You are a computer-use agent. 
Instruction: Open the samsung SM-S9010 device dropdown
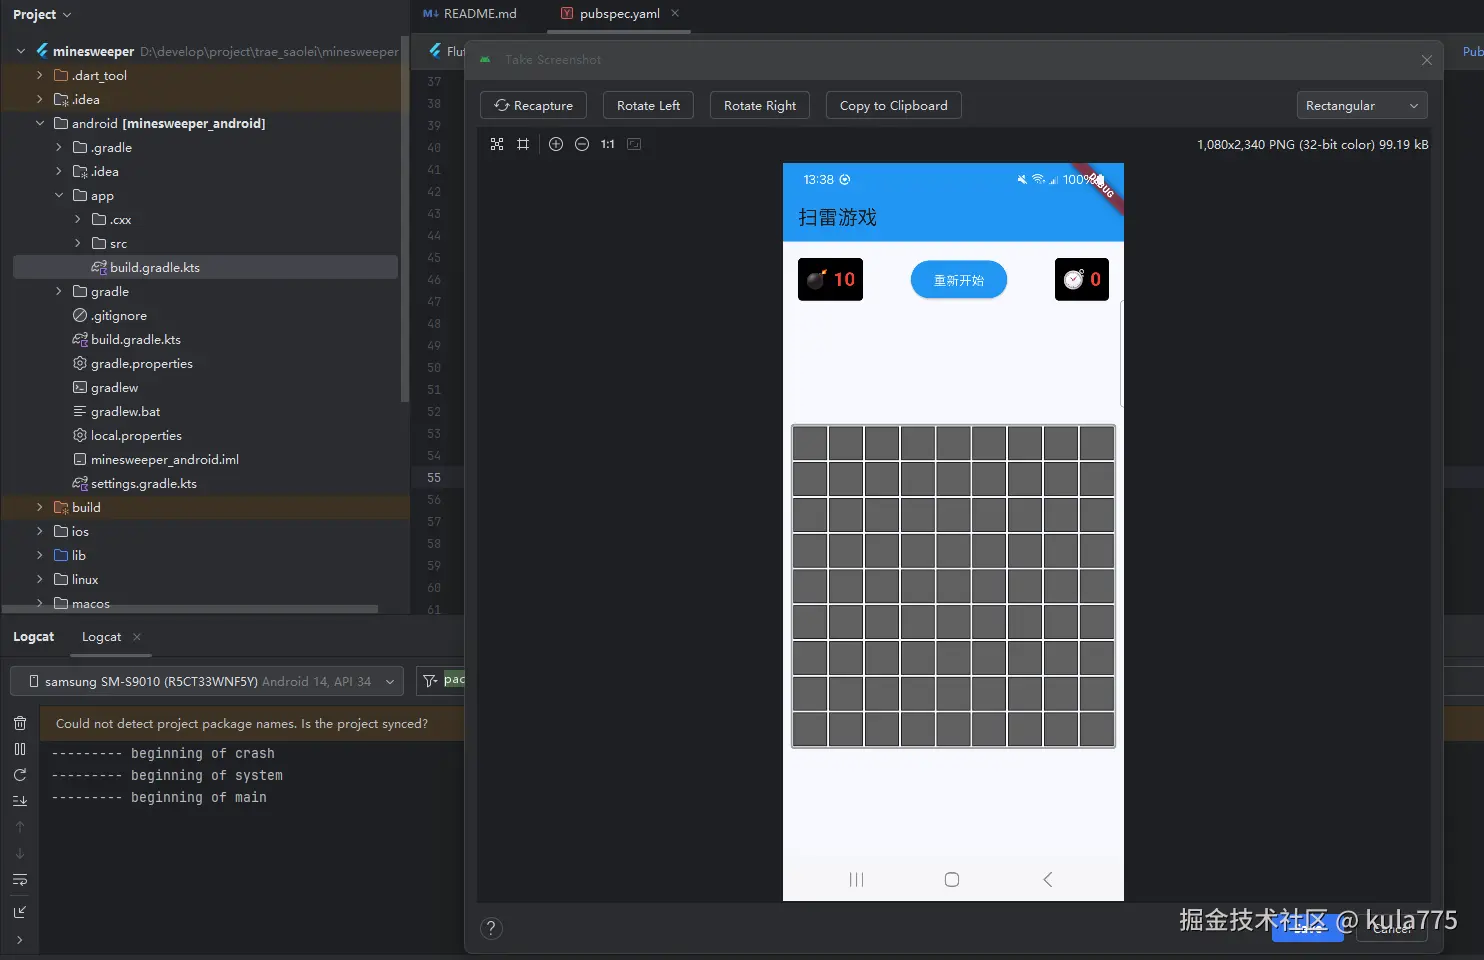click(207, 681)
